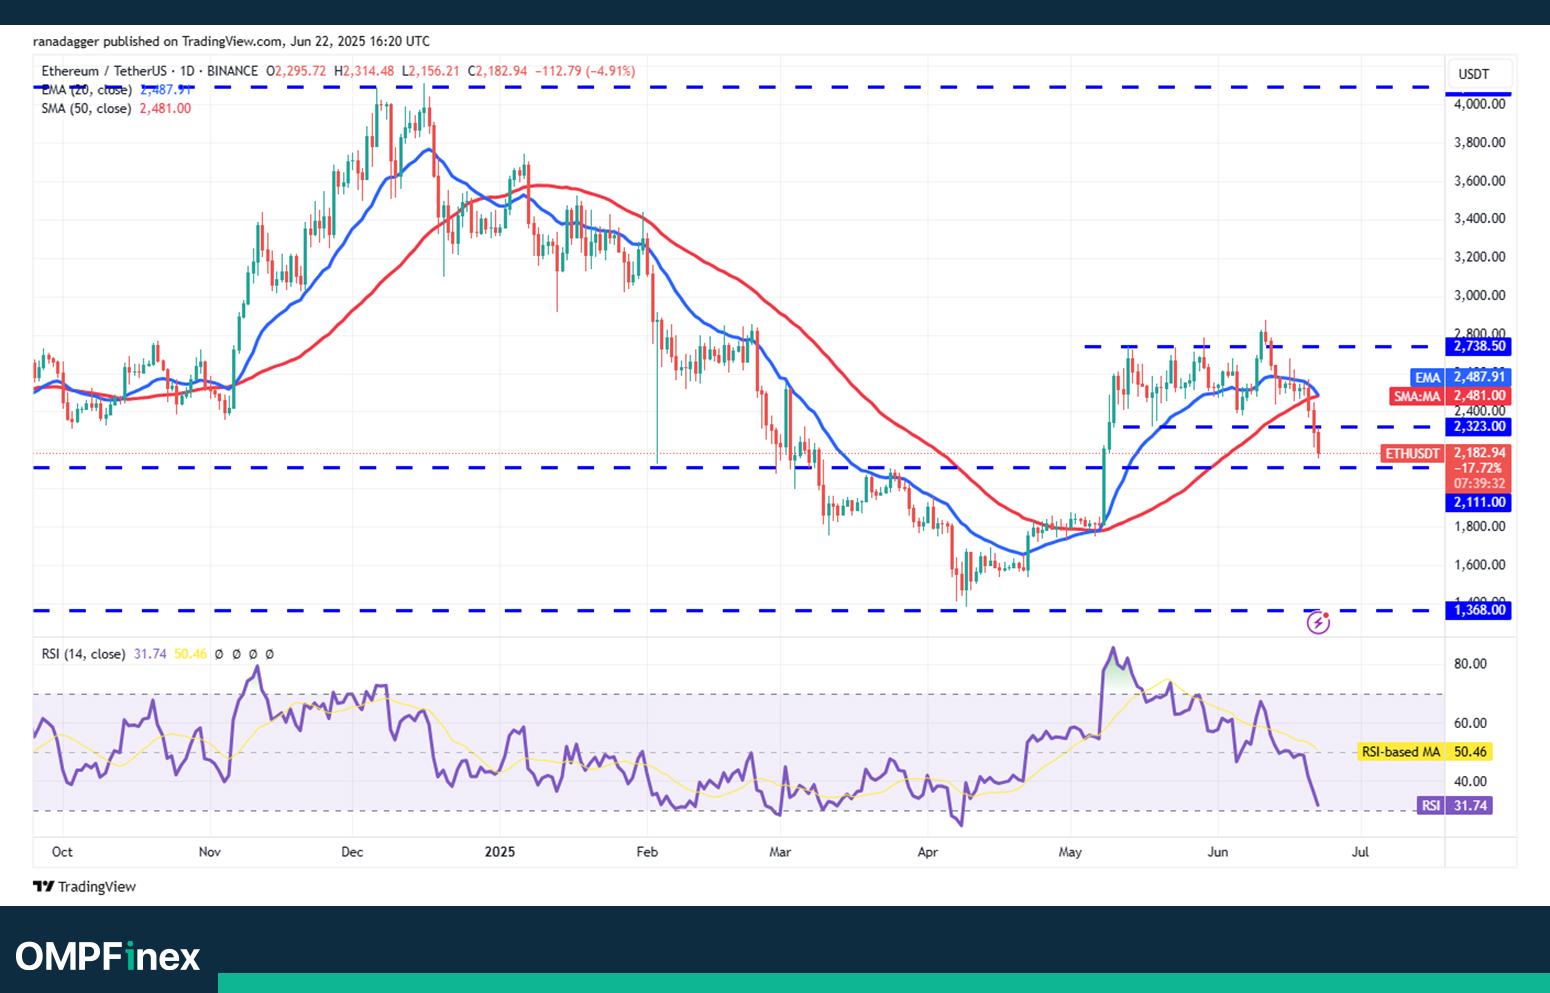
Task: Select the SMA (50, close) legend entry
Action: [x=86, y=108]
